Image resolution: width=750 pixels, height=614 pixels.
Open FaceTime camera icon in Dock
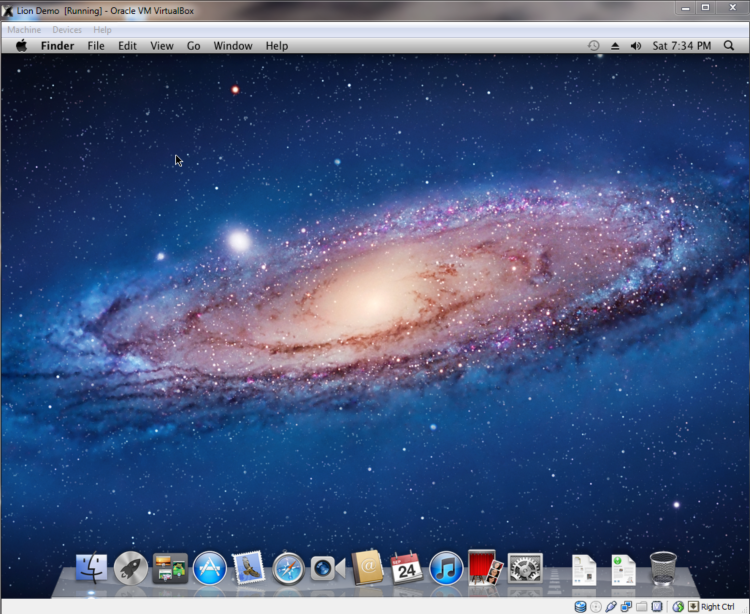pos(328,569)
